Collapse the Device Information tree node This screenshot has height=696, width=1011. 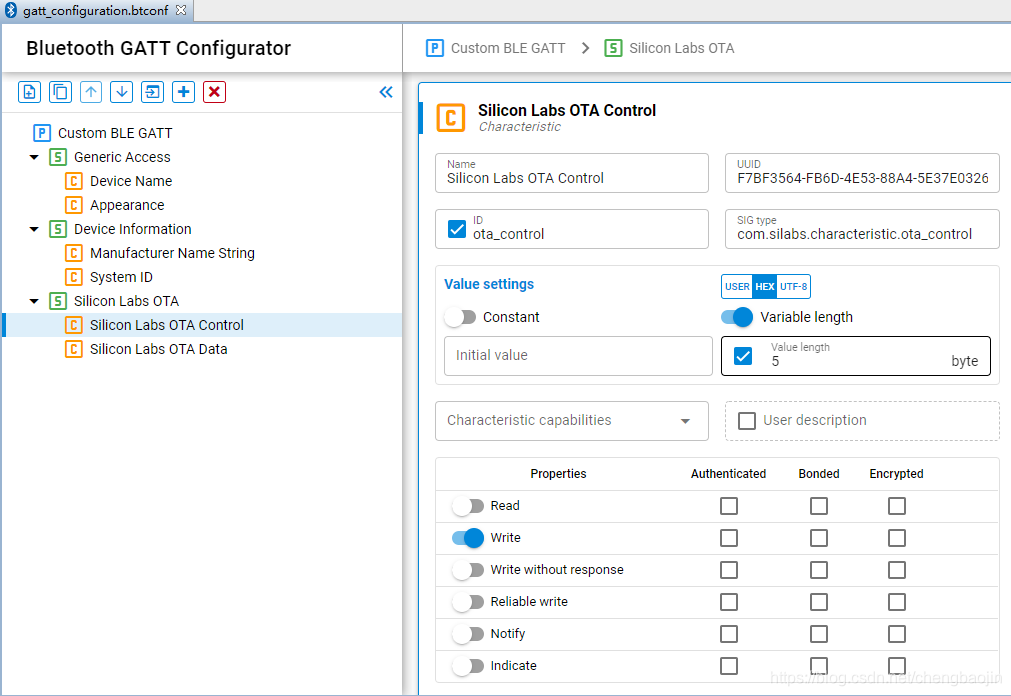pyautogui.click(x=34, y=230)
